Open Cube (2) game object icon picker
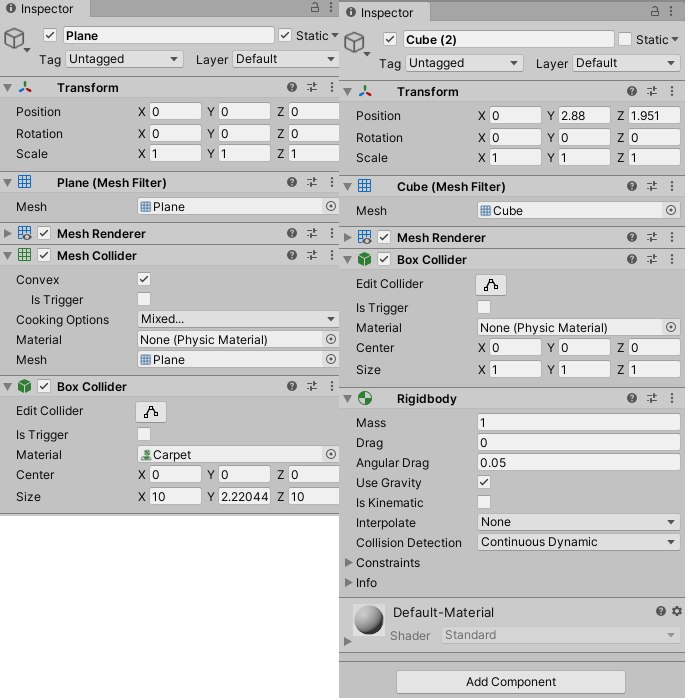Screen dimensions: 689x699 pyautogui.click(x=357, y=43)
